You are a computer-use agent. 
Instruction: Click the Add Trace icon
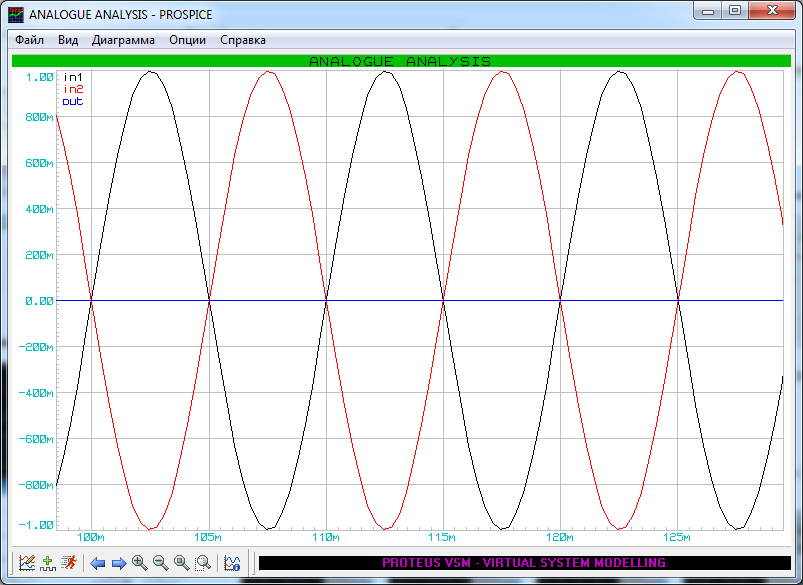(47, 563)
